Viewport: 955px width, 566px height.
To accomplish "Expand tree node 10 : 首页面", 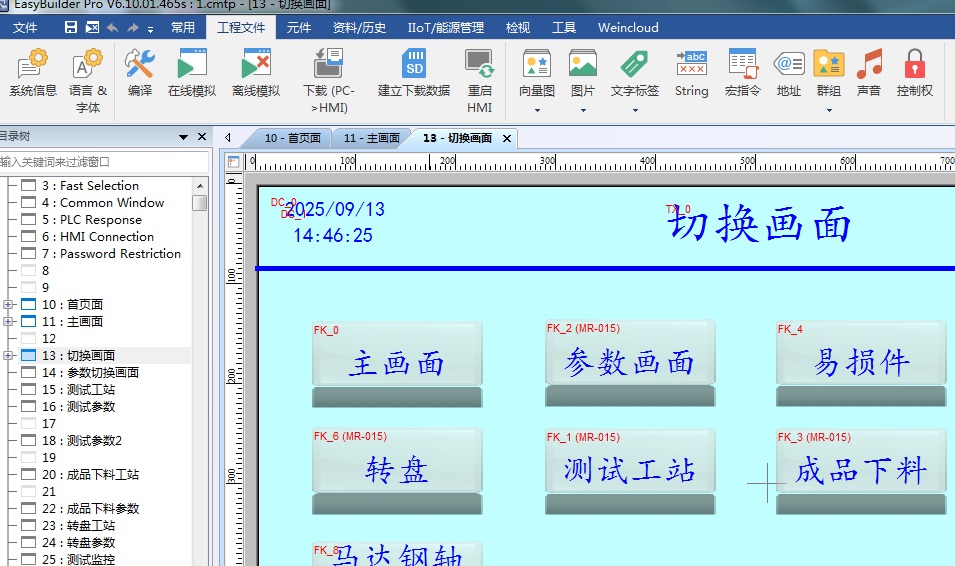I will pyautogui.click(x=8, y=304).
